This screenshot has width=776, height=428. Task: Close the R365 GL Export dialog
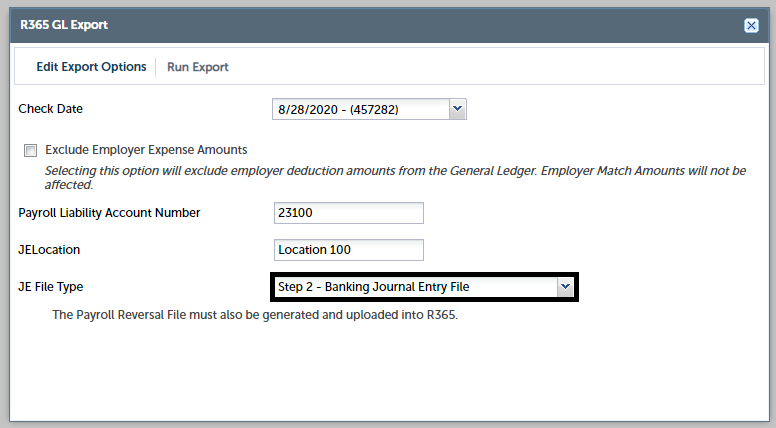click(x=751, y=25)
